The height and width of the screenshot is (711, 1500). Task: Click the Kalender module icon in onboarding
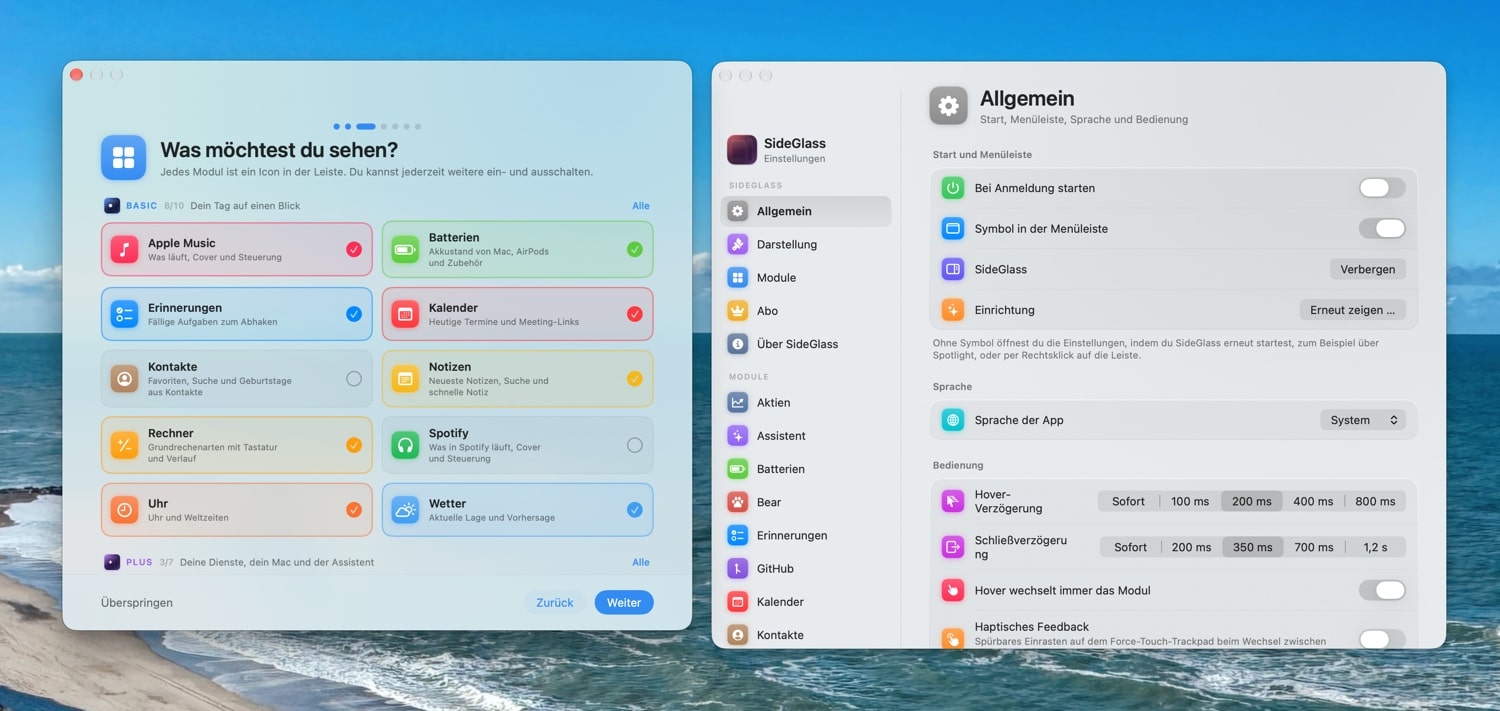[405, 314]
